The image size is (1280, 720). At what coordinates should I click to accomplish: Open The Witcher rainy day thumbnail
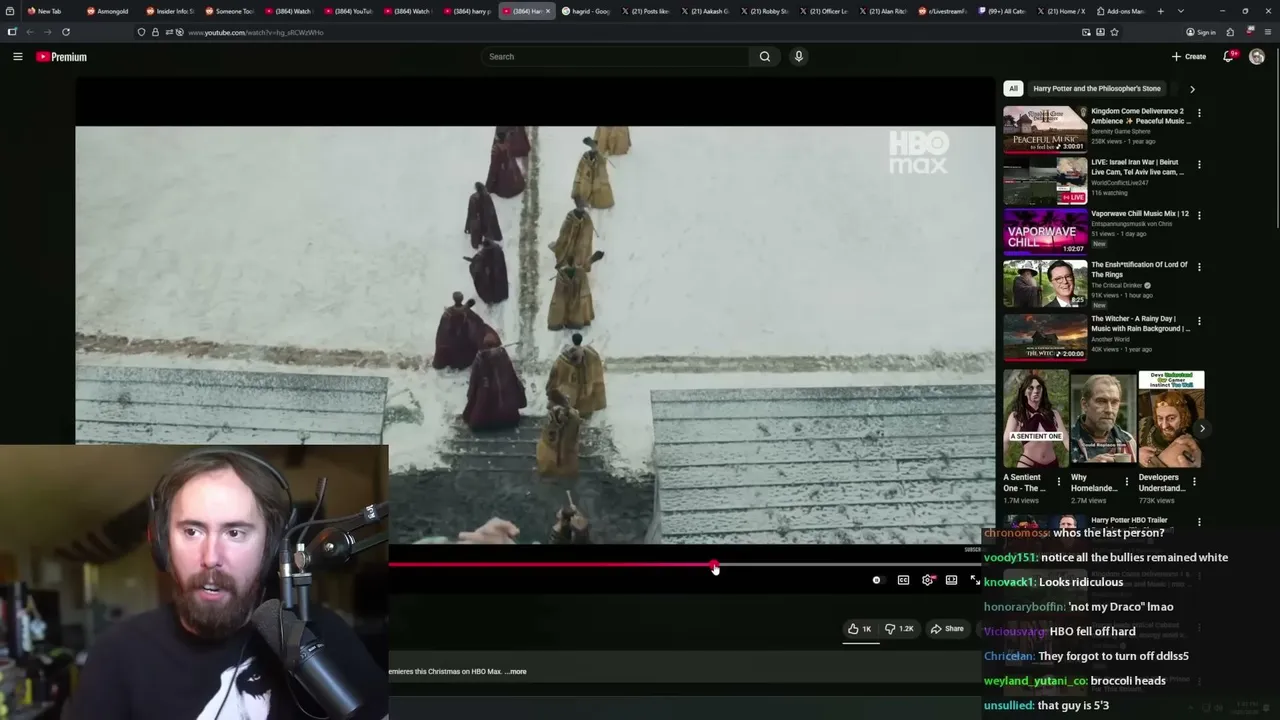(x=1045, y=337)
